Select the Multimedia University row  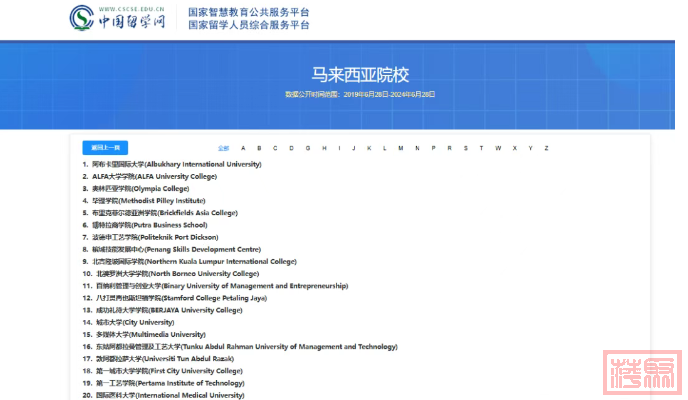(144, 334)
